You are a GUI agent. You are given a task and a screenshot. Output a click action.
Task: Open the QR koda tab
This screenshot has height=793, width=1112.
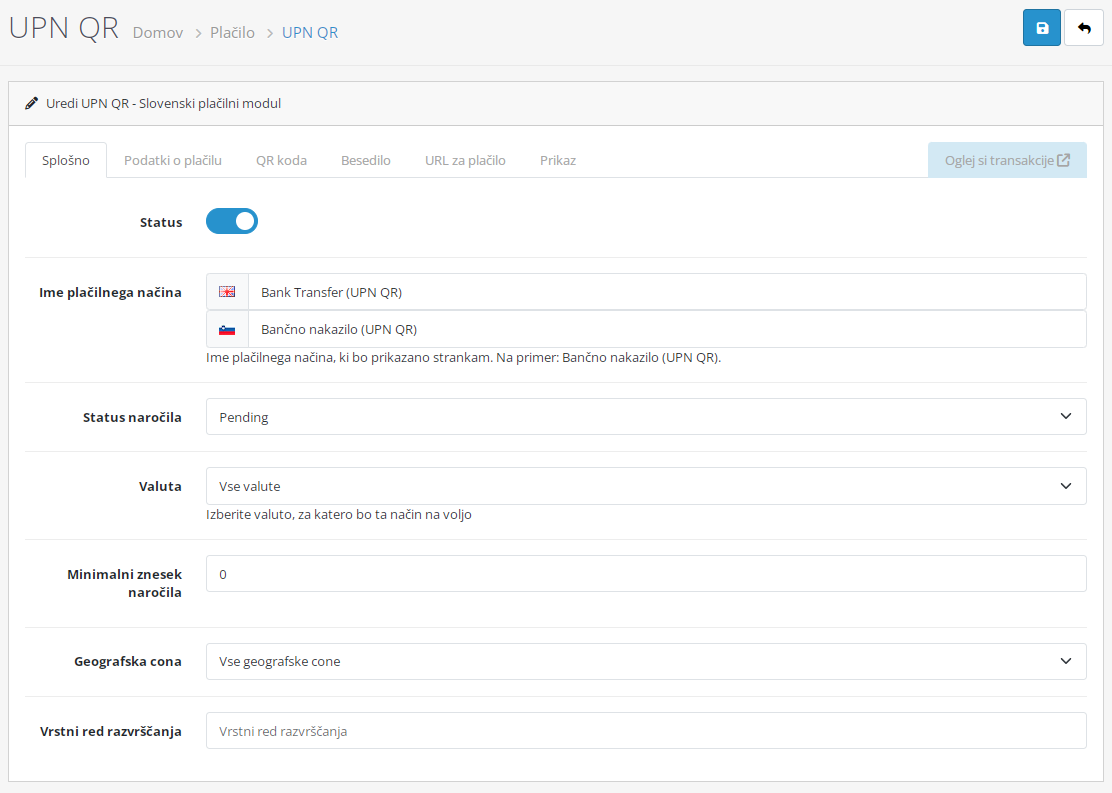pos(281,160)
